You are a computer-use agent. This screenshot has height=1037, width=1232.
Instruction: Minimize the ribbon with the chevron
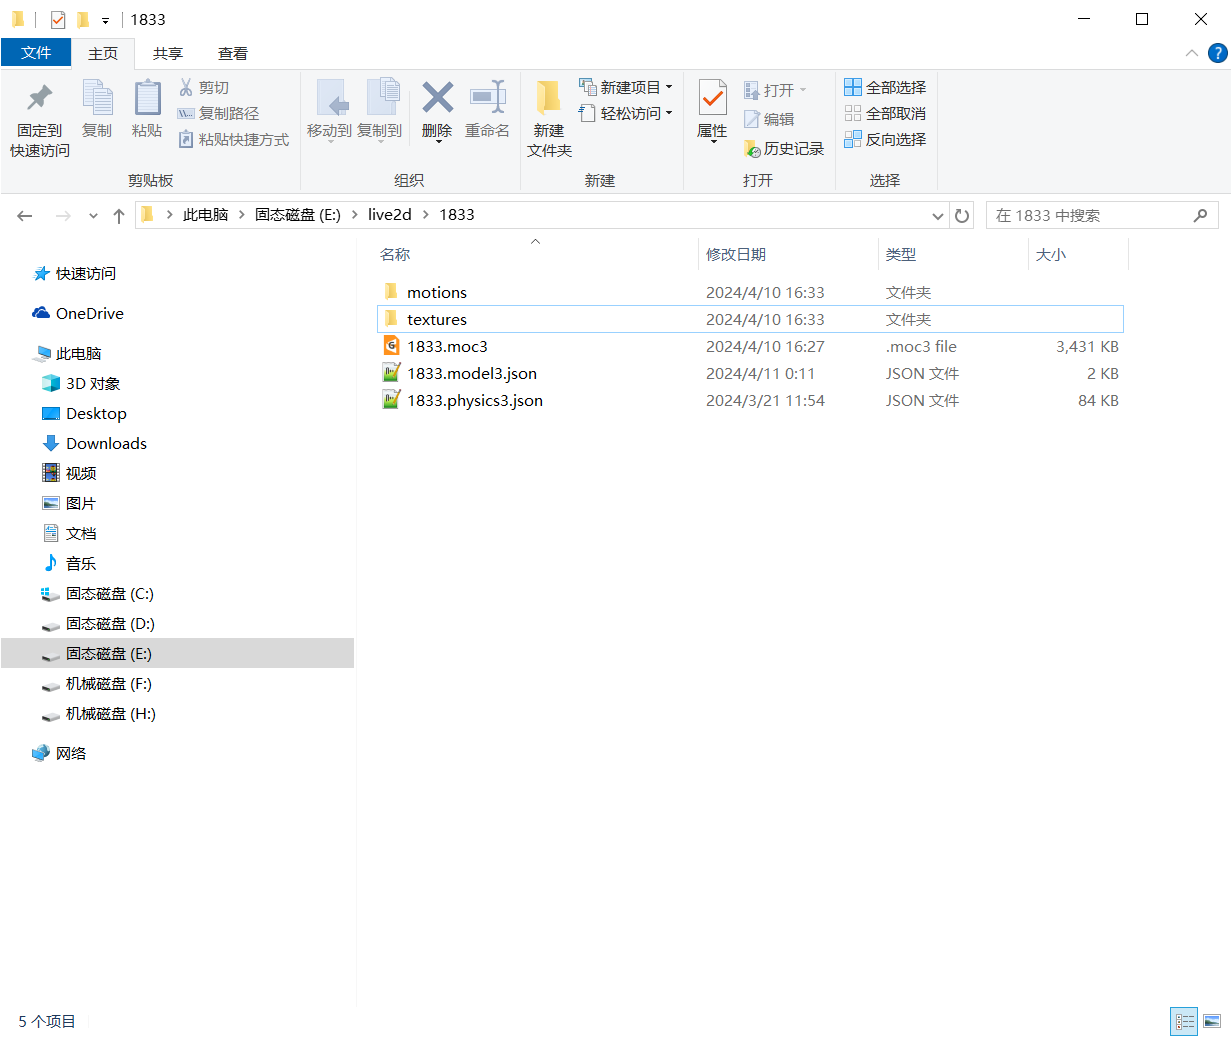pos(1191,53)
